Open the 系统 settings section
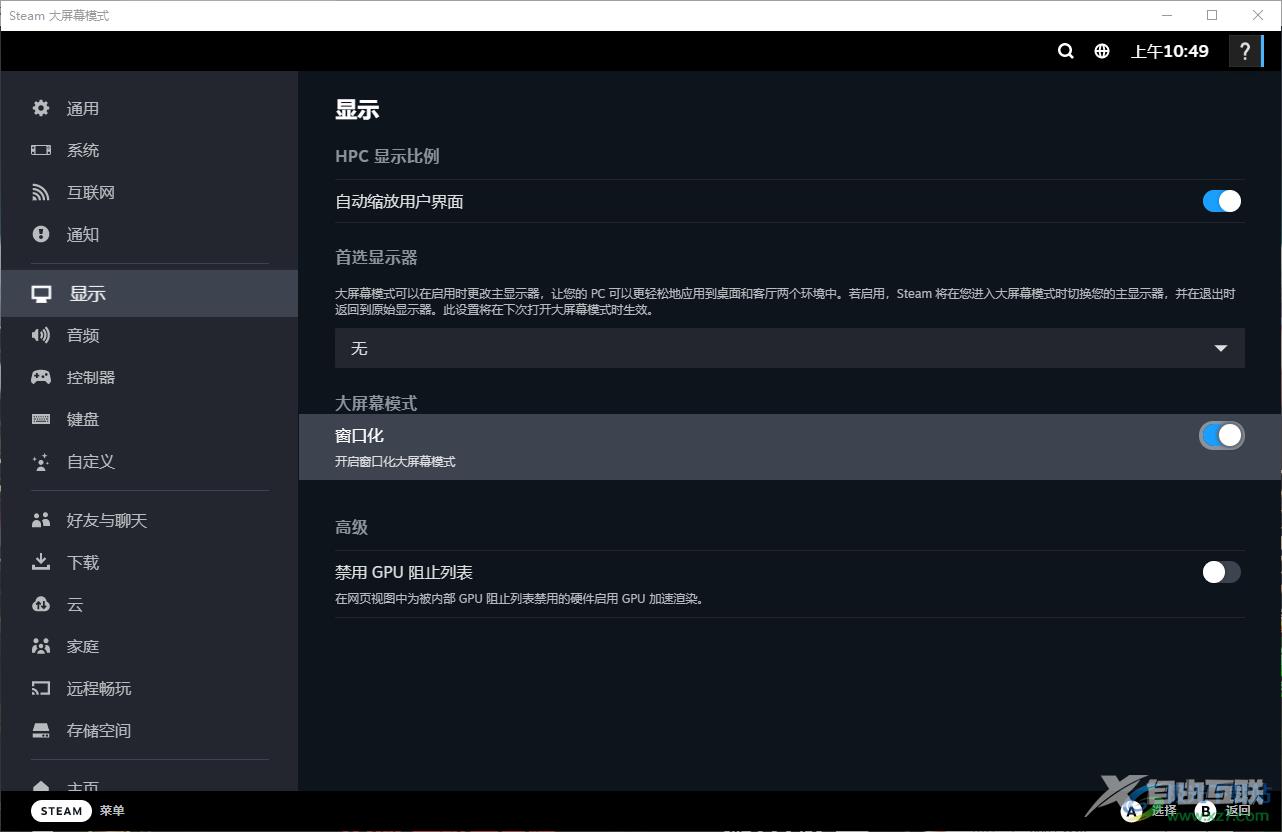 (149, 150)
